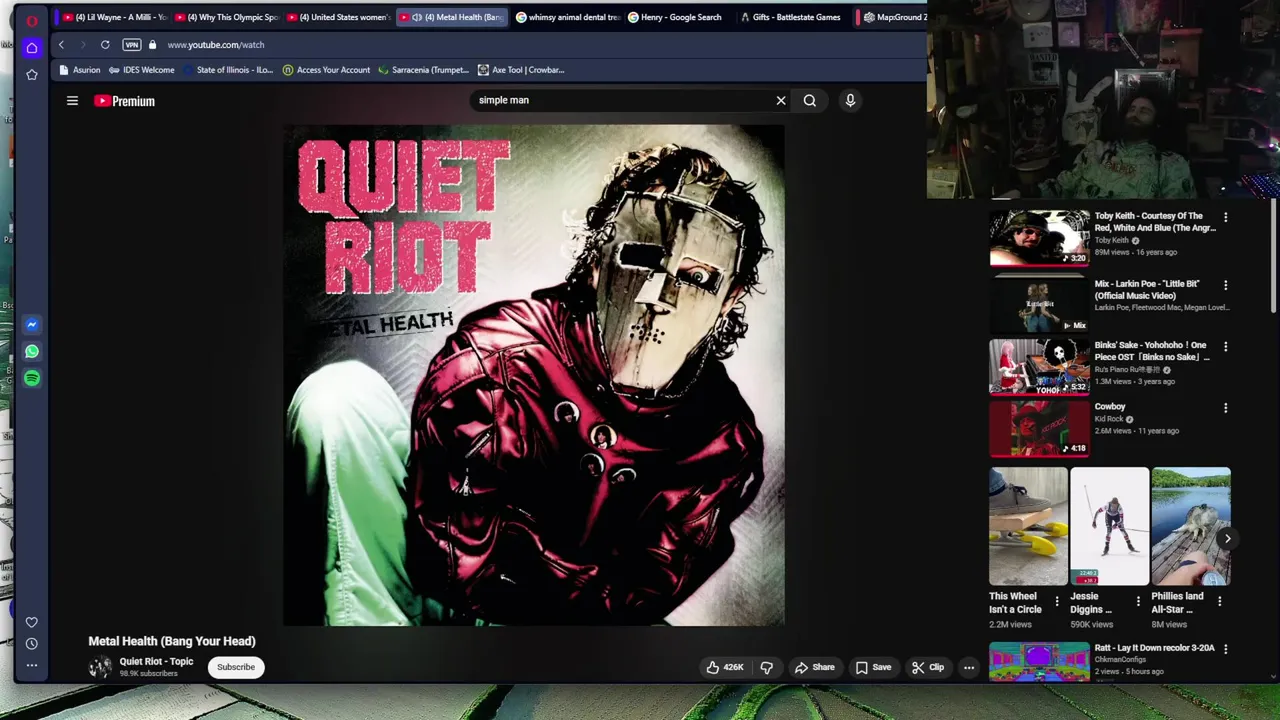Click the Quiet Riot album art video
This screenshot has height=720, width=1280.
pos(534,375)
